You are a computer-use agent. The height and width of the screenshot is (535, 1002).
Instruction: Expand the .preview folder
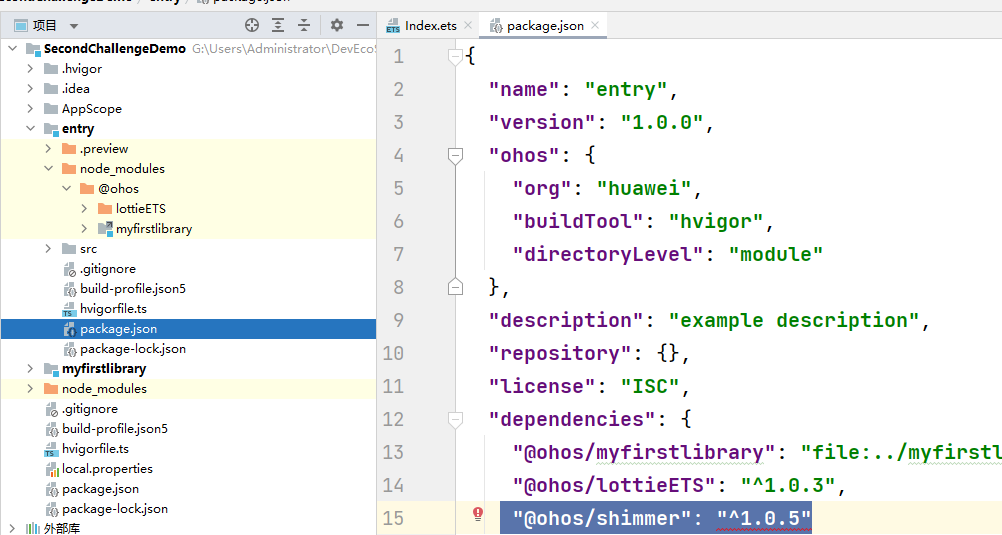pos(48,148)
